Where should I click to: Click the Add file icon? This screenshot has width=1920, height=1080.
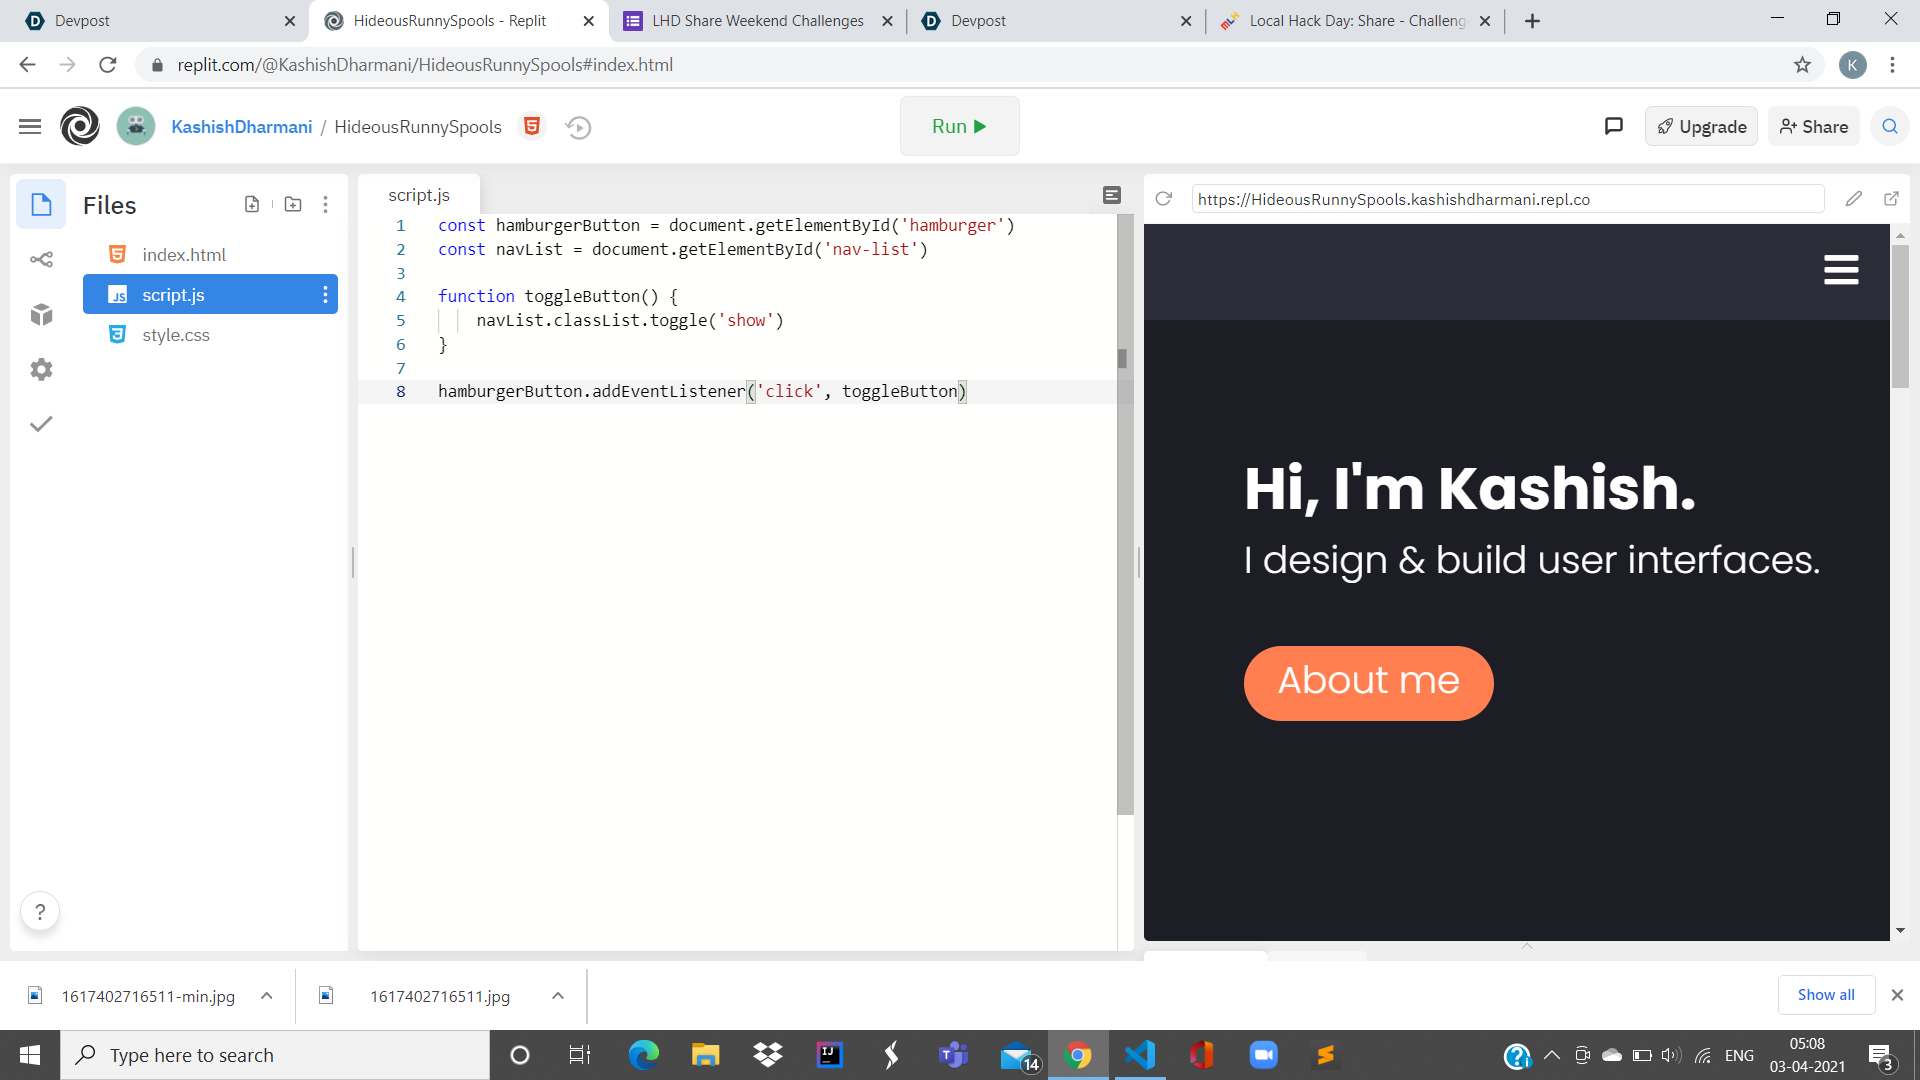(252, 204)
